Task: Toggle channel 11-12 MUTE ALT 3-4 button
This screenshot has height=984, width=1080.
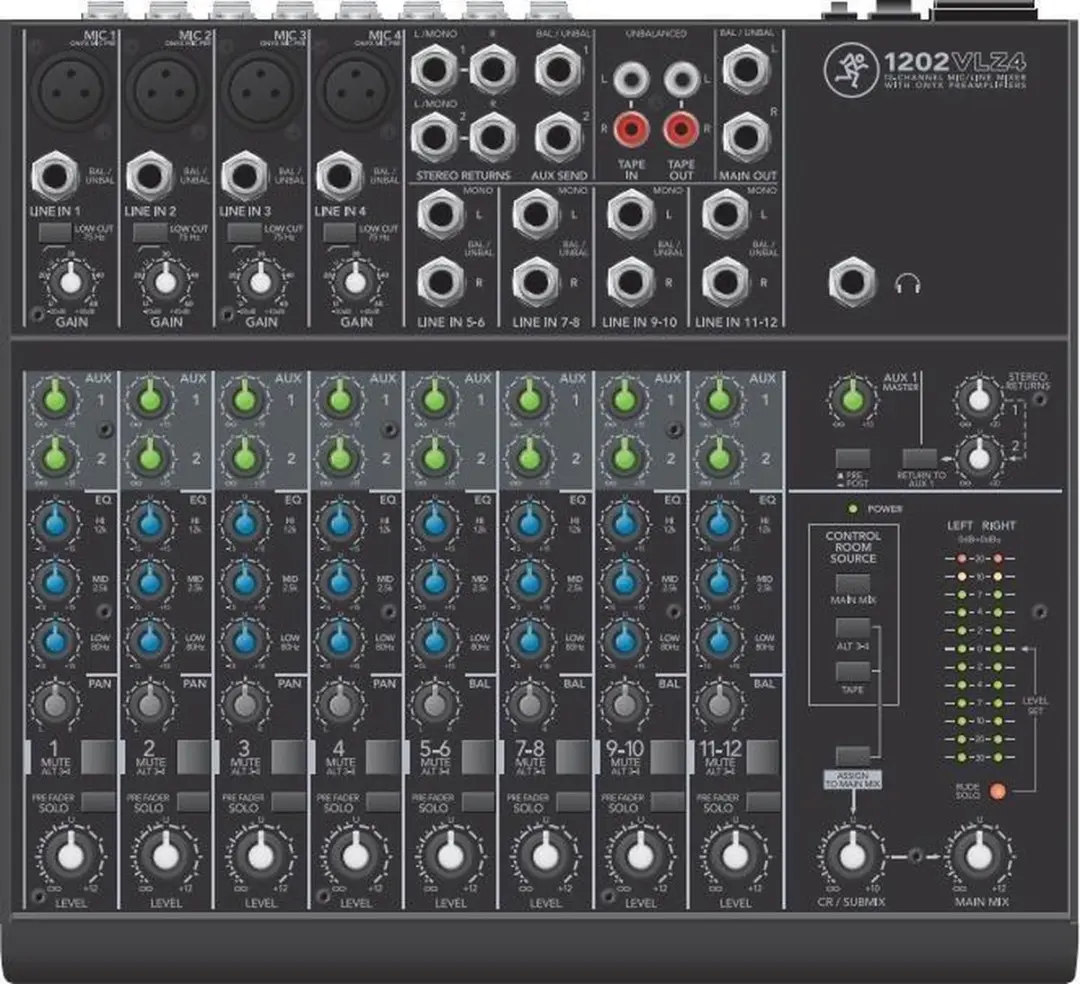Action: 762,757
